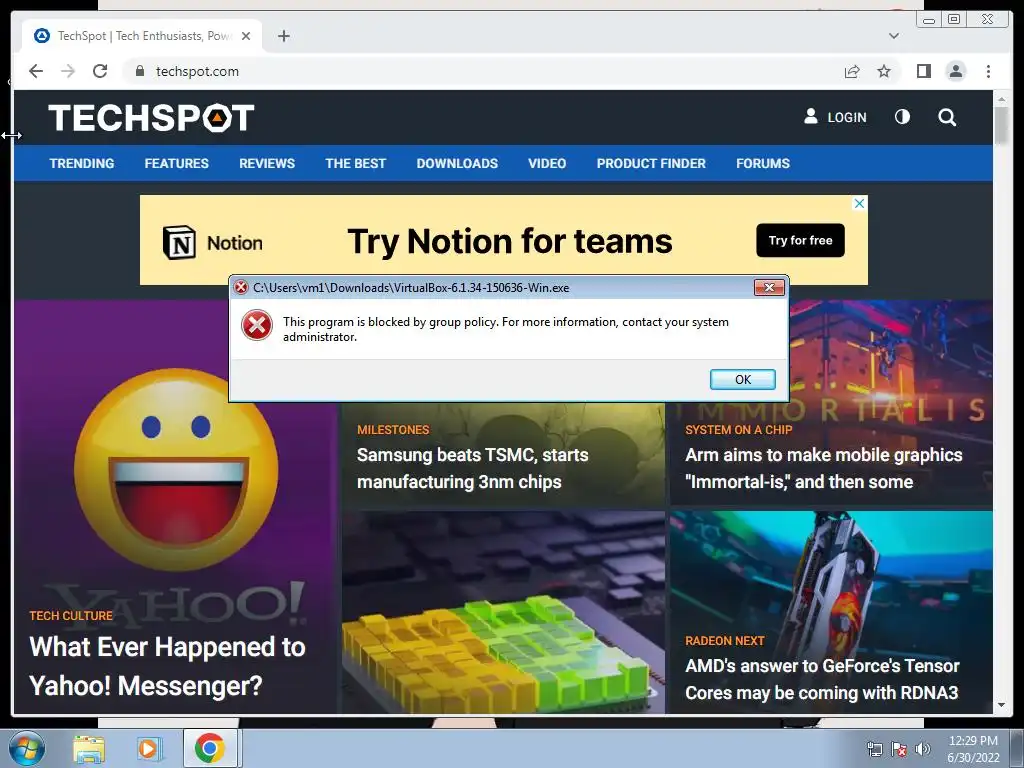
Task: Open the REVIEWS menu
Action: 266,163
